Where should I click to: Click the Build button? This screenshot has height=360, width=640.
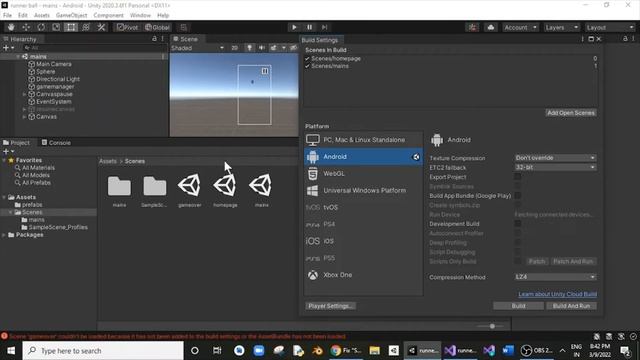tap(518, 306)
